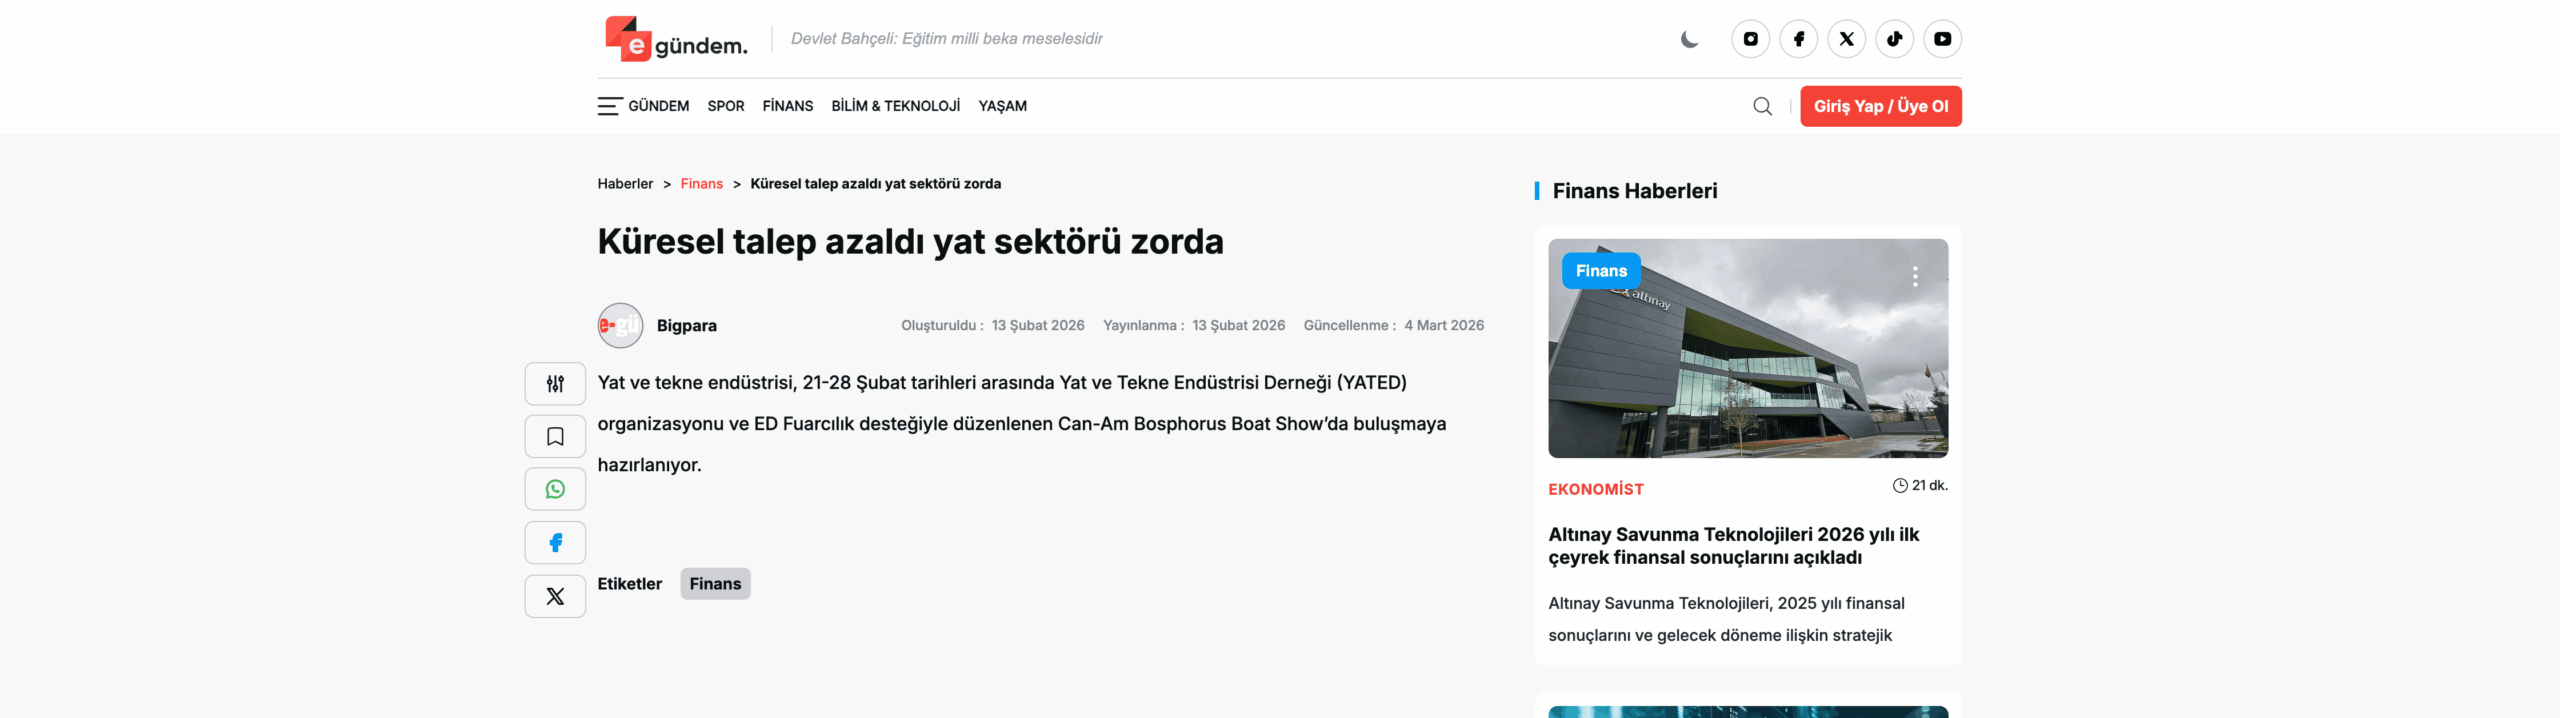Open the BİLİM & TEKNOLOJİ menu section
This screenshot has width=2560, height=718.
pyautogui.click(x=895, y=106)
